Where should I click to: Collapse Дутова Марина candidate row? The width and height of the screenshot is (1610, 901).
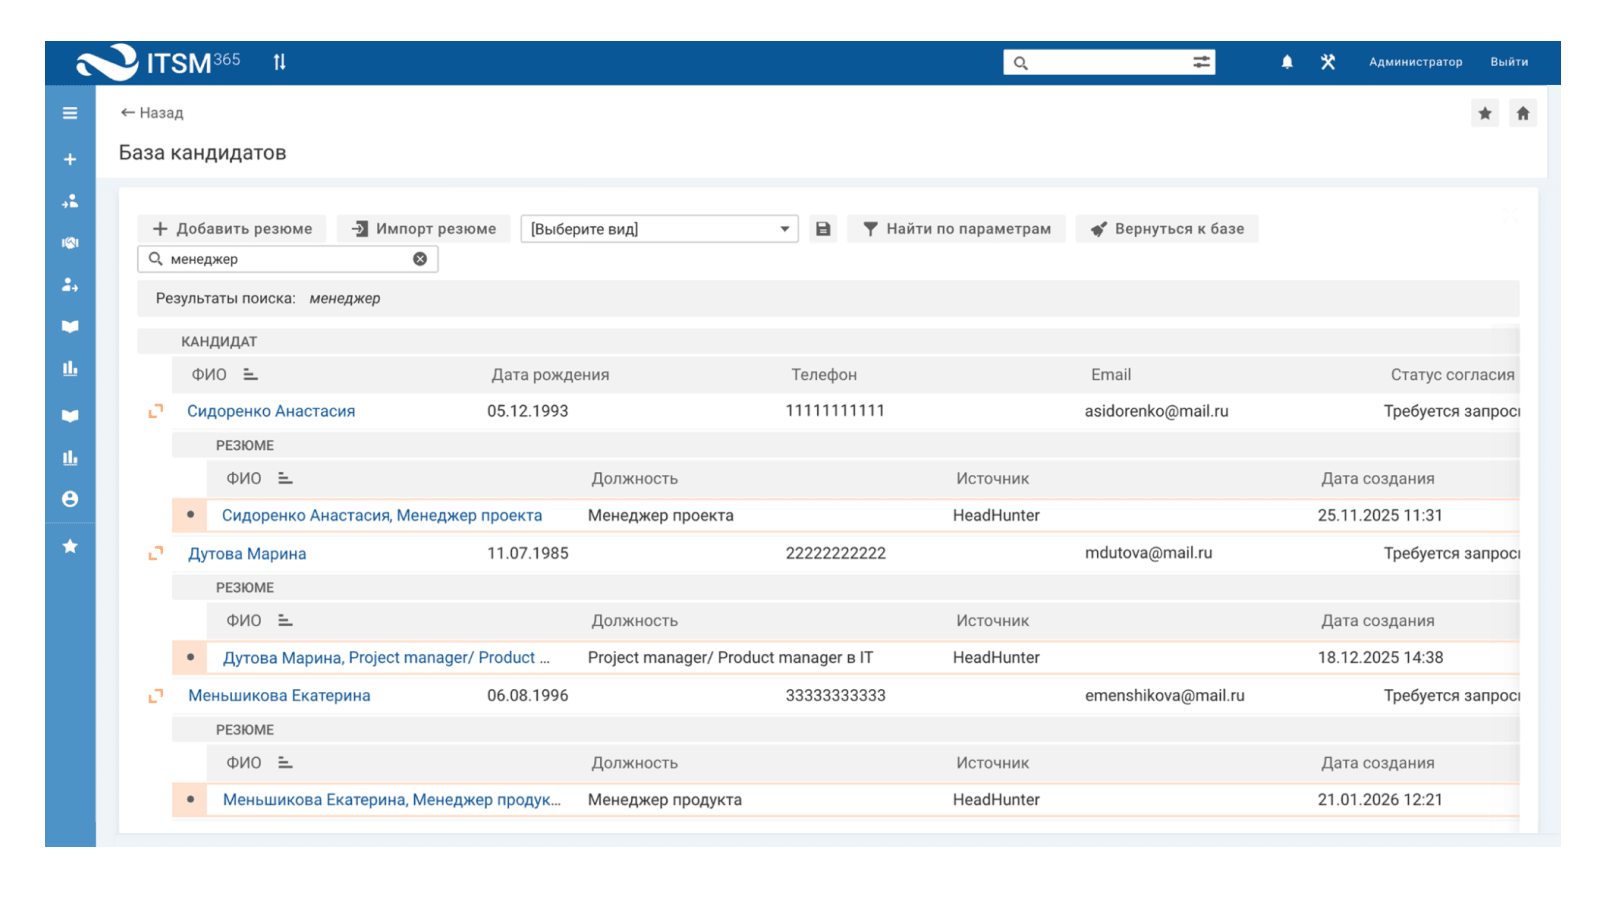click(x=156, y=553)
